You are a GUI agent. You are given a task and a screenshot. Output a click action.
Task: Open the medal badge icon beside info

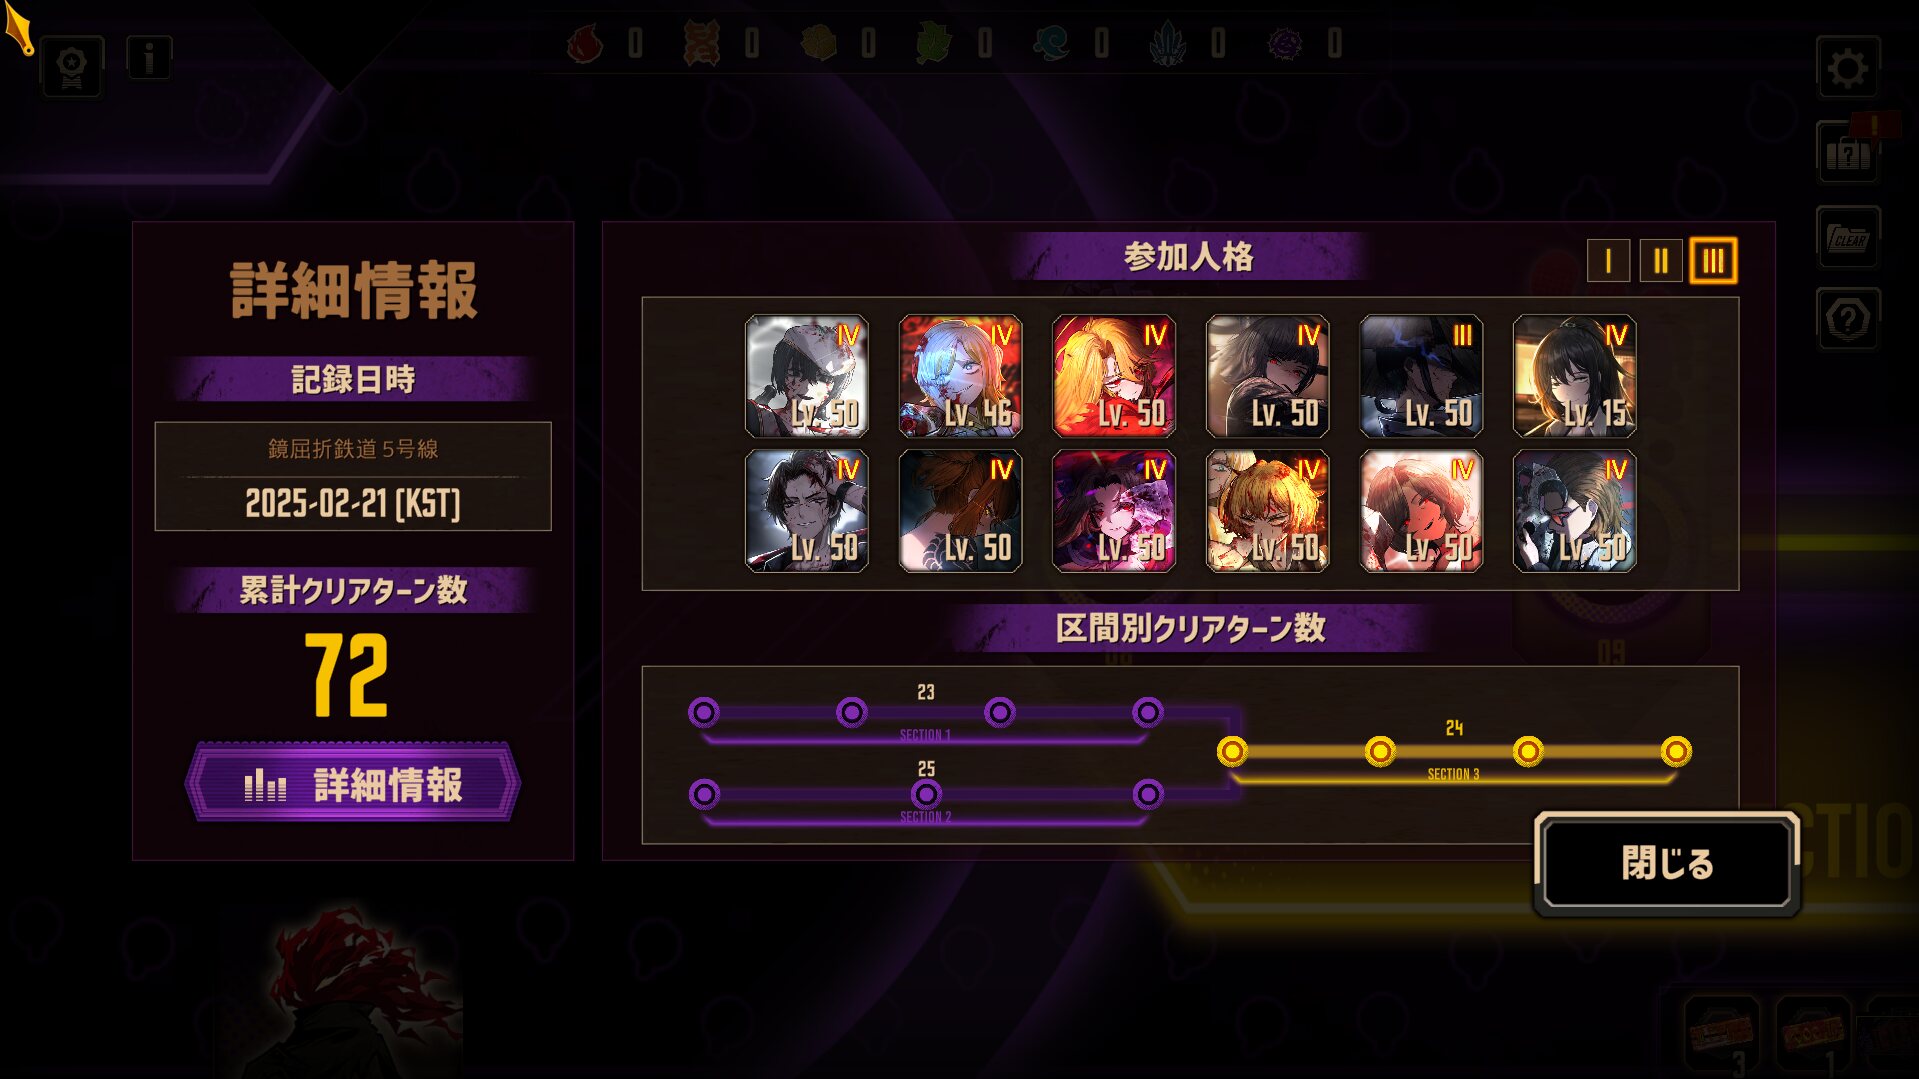pos(72,67)
